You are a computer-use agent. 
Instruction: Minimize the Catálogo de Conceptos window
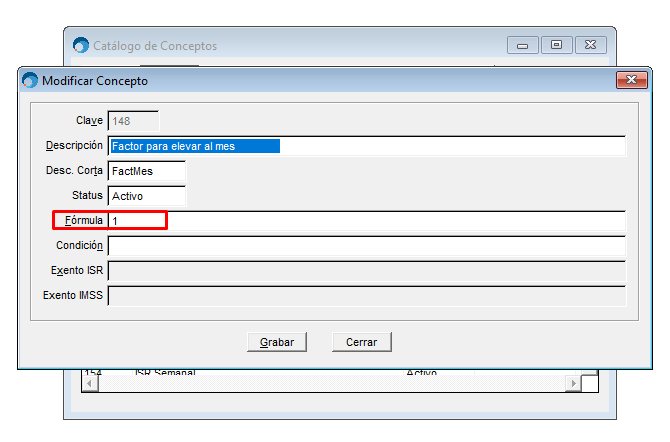click(522, 45)
